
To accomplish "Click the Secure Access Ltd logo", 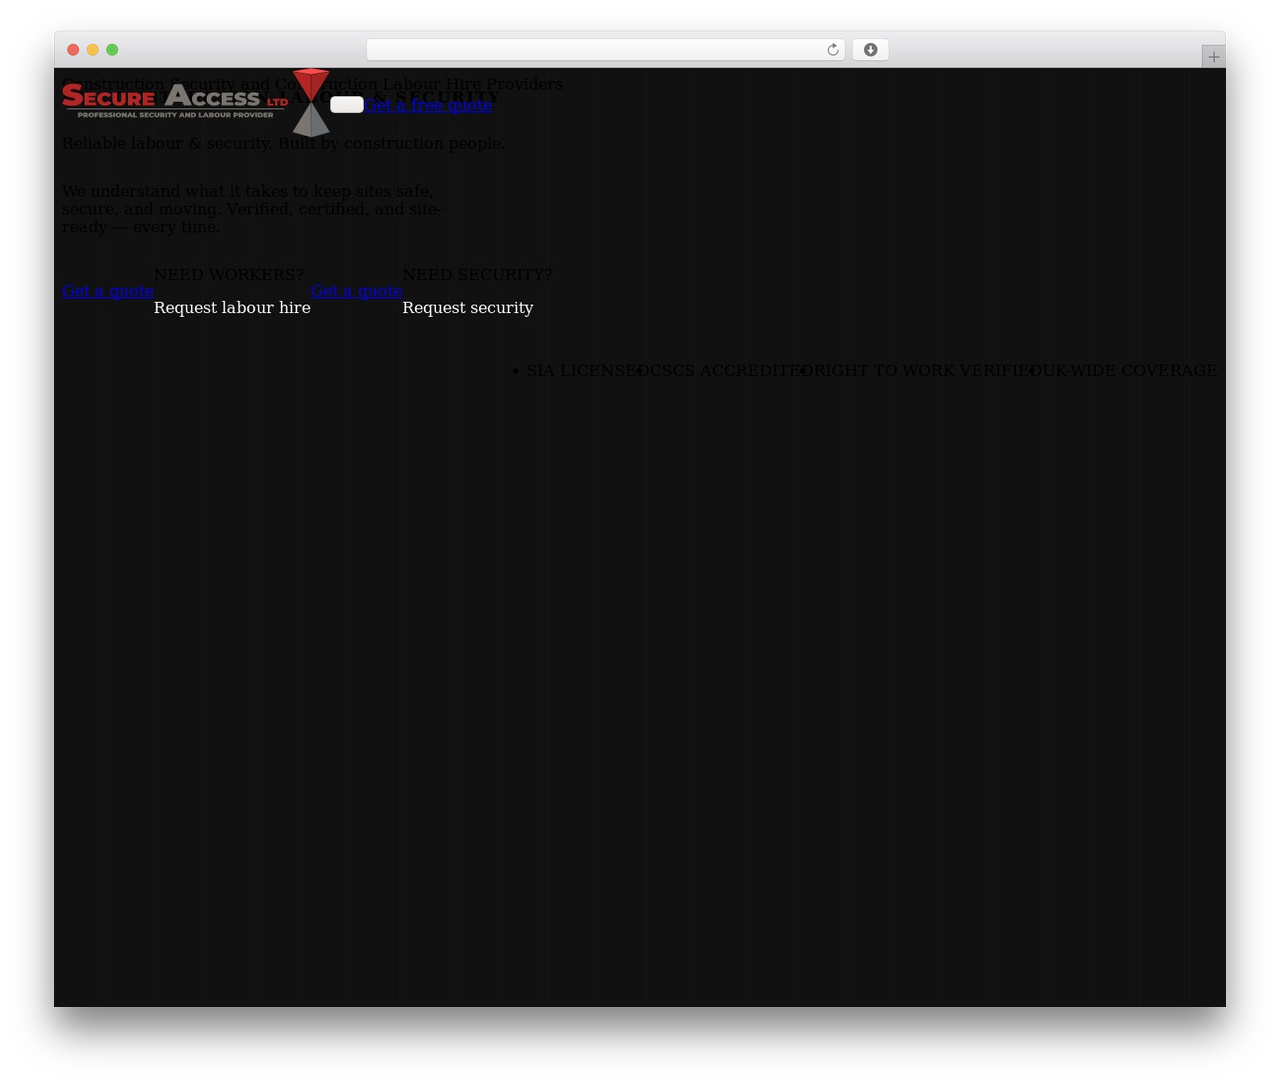I will [196, 103].
